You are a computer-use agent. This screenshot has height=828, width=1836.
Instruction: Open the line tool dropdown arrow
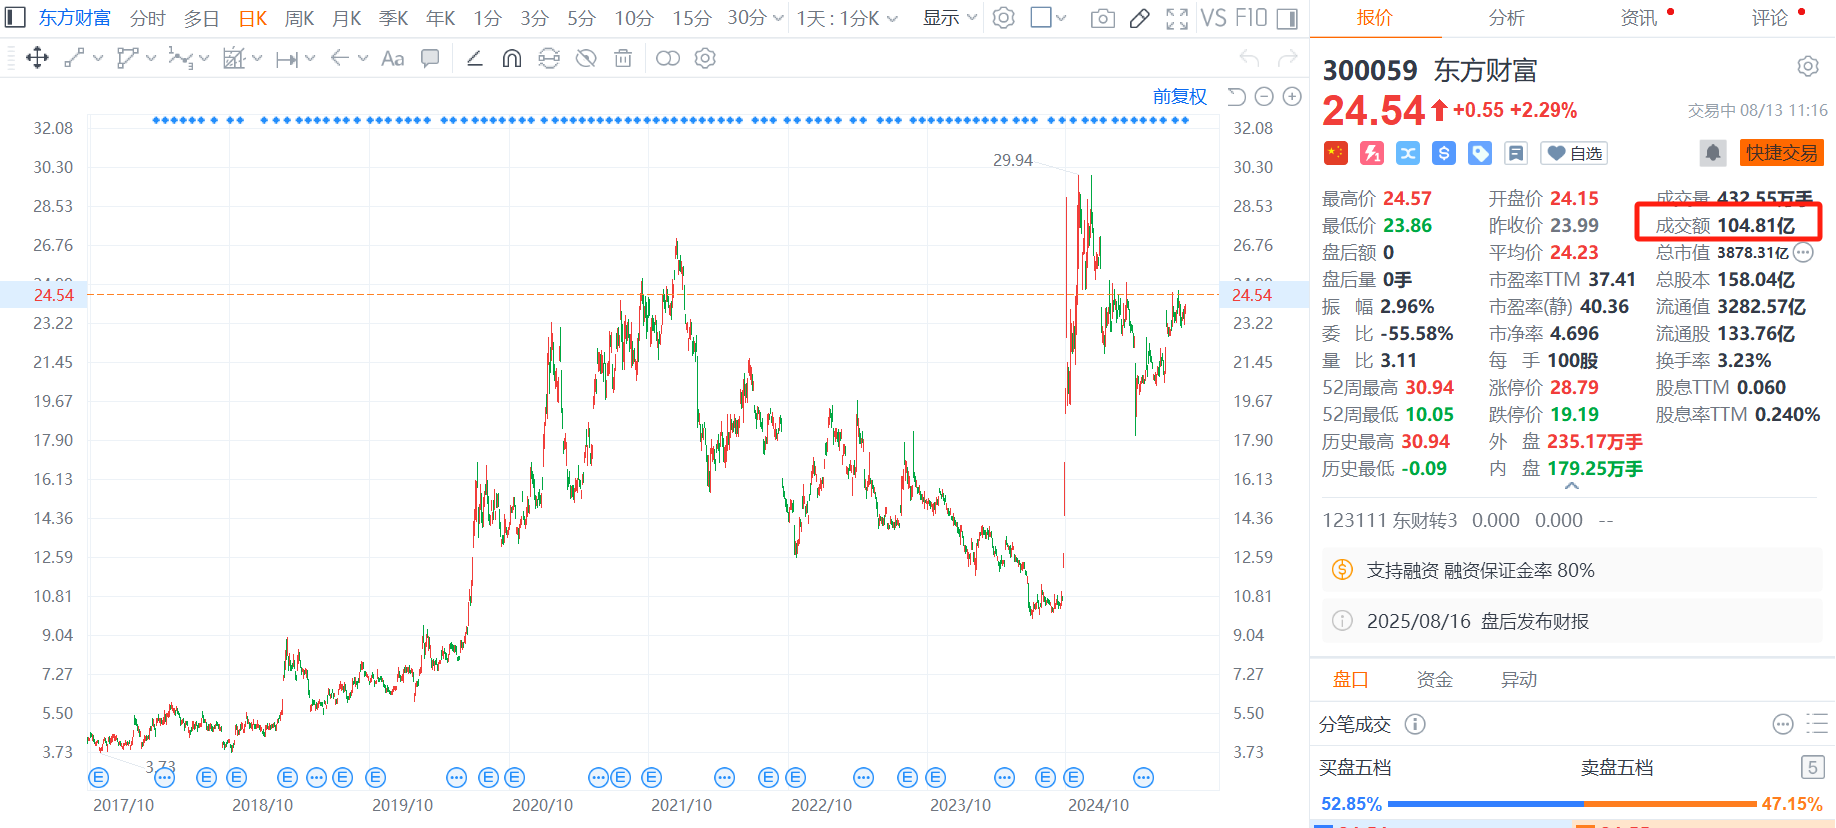tap(98, 59)
